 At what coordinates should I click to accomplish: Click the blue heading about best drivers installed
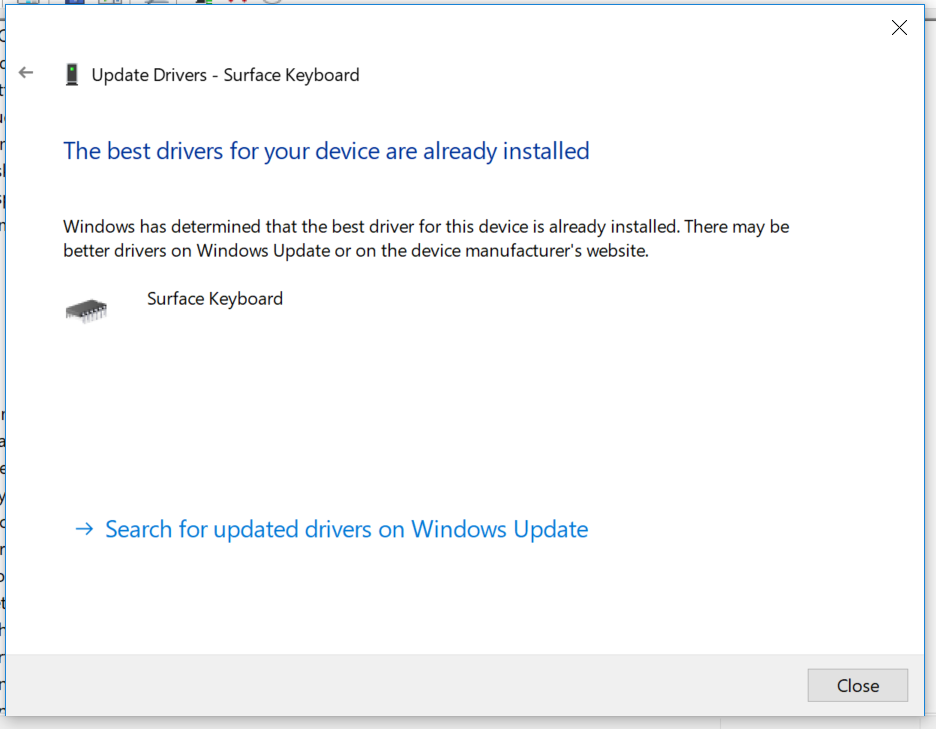pos(325,150)
